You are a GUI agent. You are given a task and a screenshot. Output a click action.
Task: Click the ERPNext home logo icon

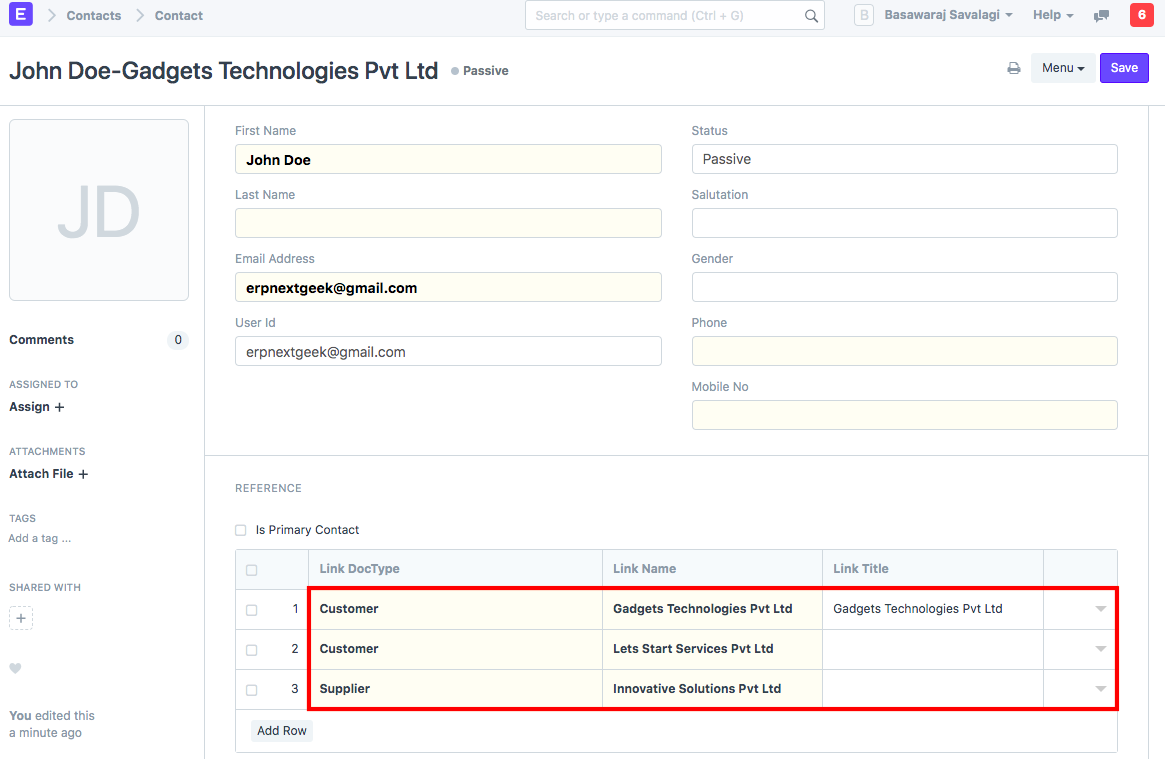(20, 15)
